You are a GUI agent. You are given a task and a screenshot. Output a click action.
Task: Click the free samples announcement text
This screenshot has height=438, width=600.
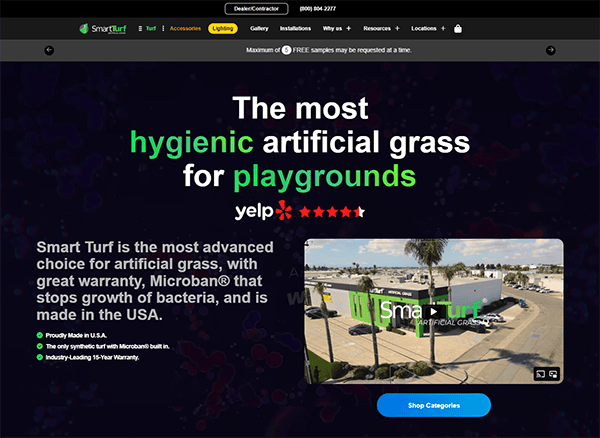pos(329,50)
